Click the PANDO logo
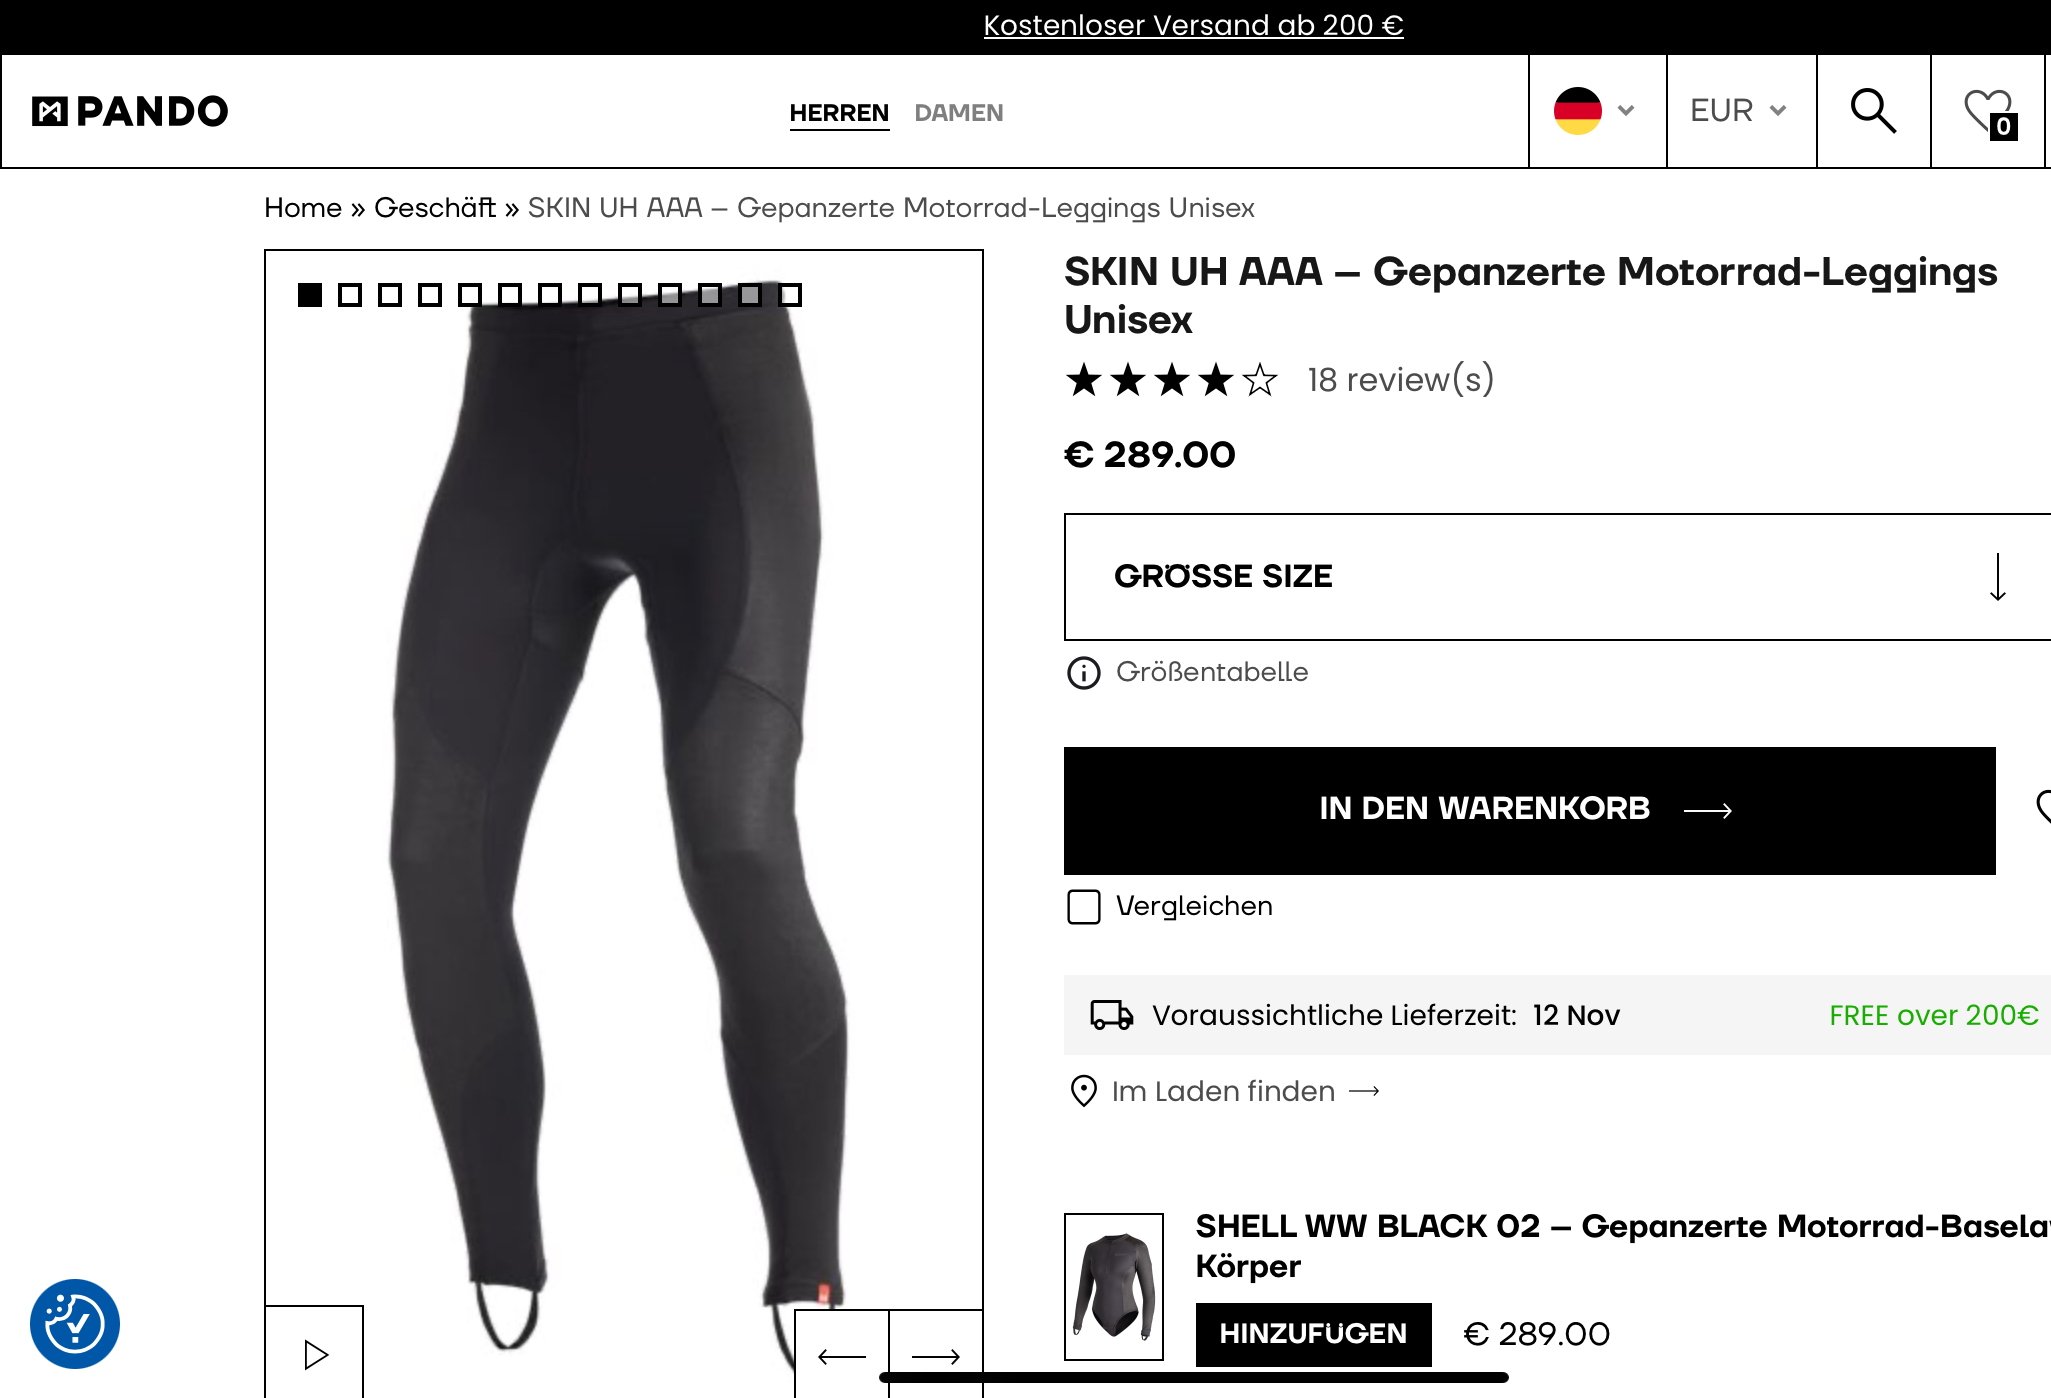 tap(130, 111)
